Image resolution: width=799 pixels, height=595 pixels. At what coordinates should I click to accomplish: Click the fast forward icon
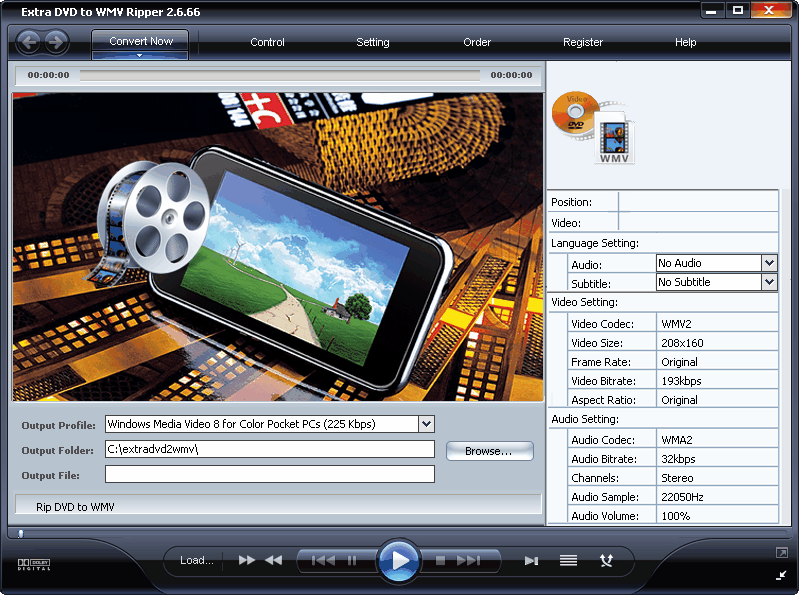[x=247, y=561]
